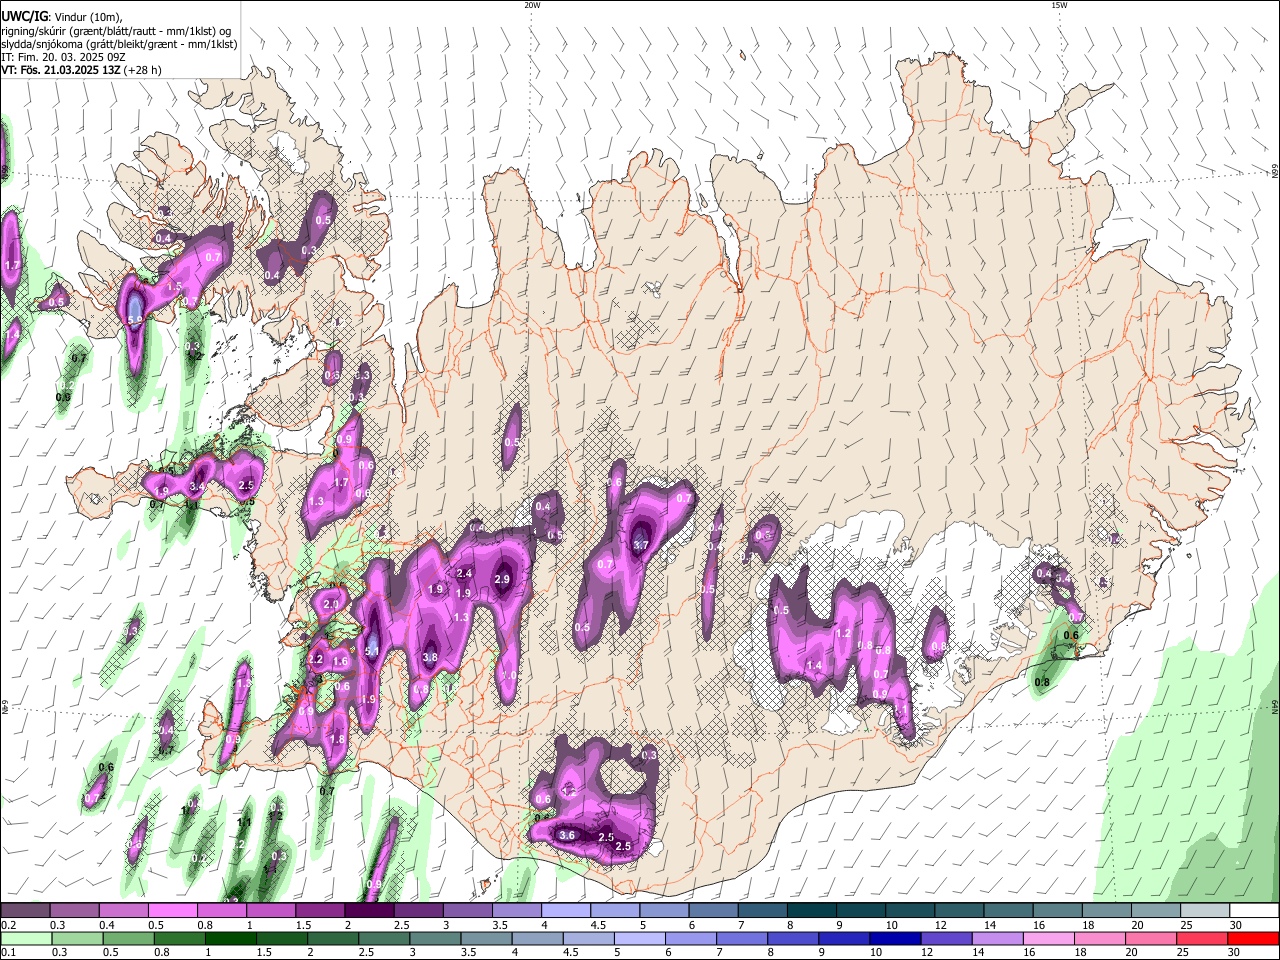Choose the pale lavender snow swatch for 4–4.5 mm
The width and height of the screenshot is (1280, 960).
tap(565, 911)
